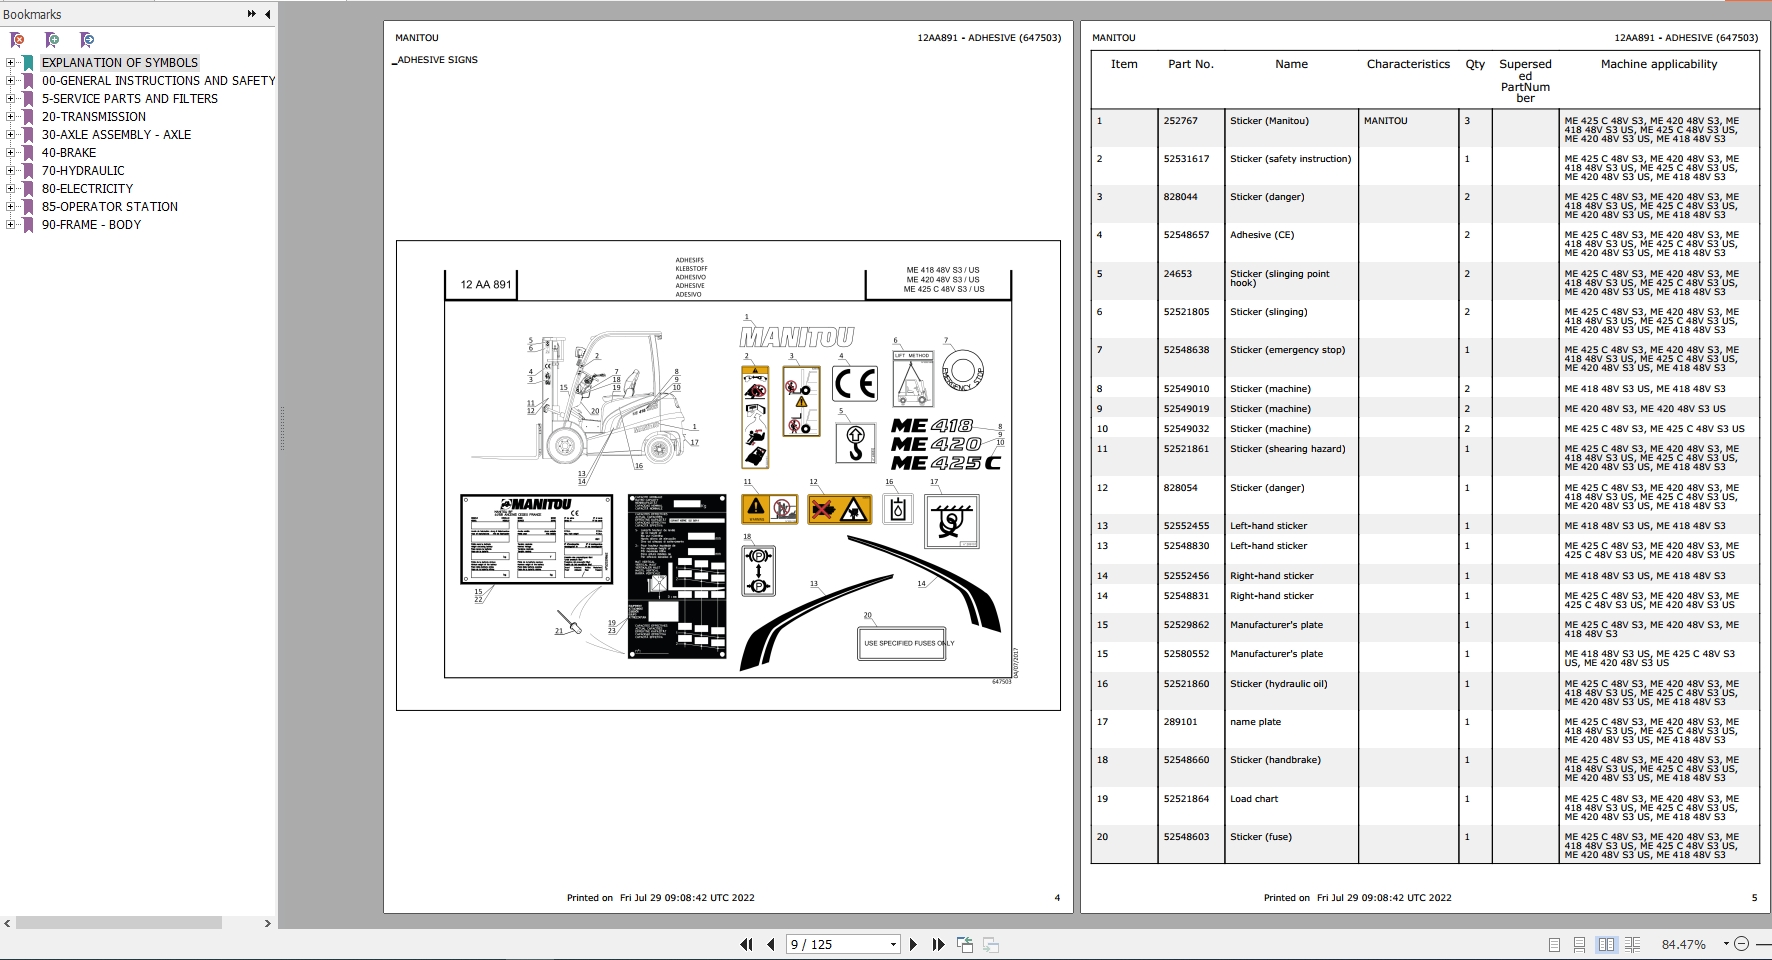This screenshot has height=960, width=1772.
Task: Open the 85-OPERATOR STATION bookmark
Action: point(110,207)
